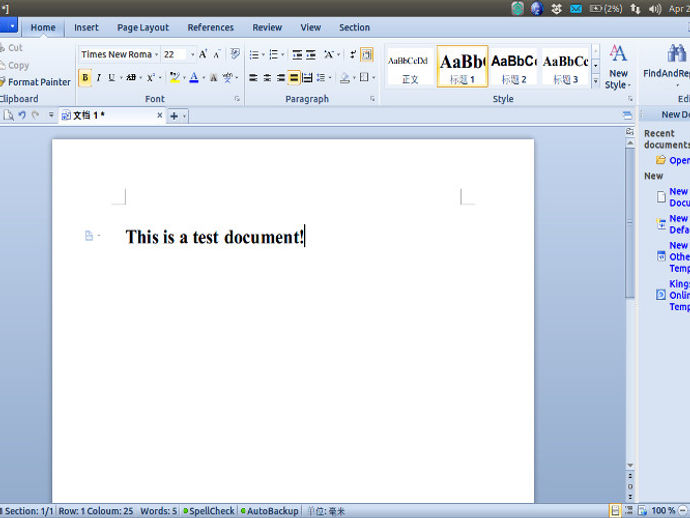This screenshot has height=518, width=690.
Task: Expand underline style options arrow
Action: pyautogui.click(x=121, y=78)
